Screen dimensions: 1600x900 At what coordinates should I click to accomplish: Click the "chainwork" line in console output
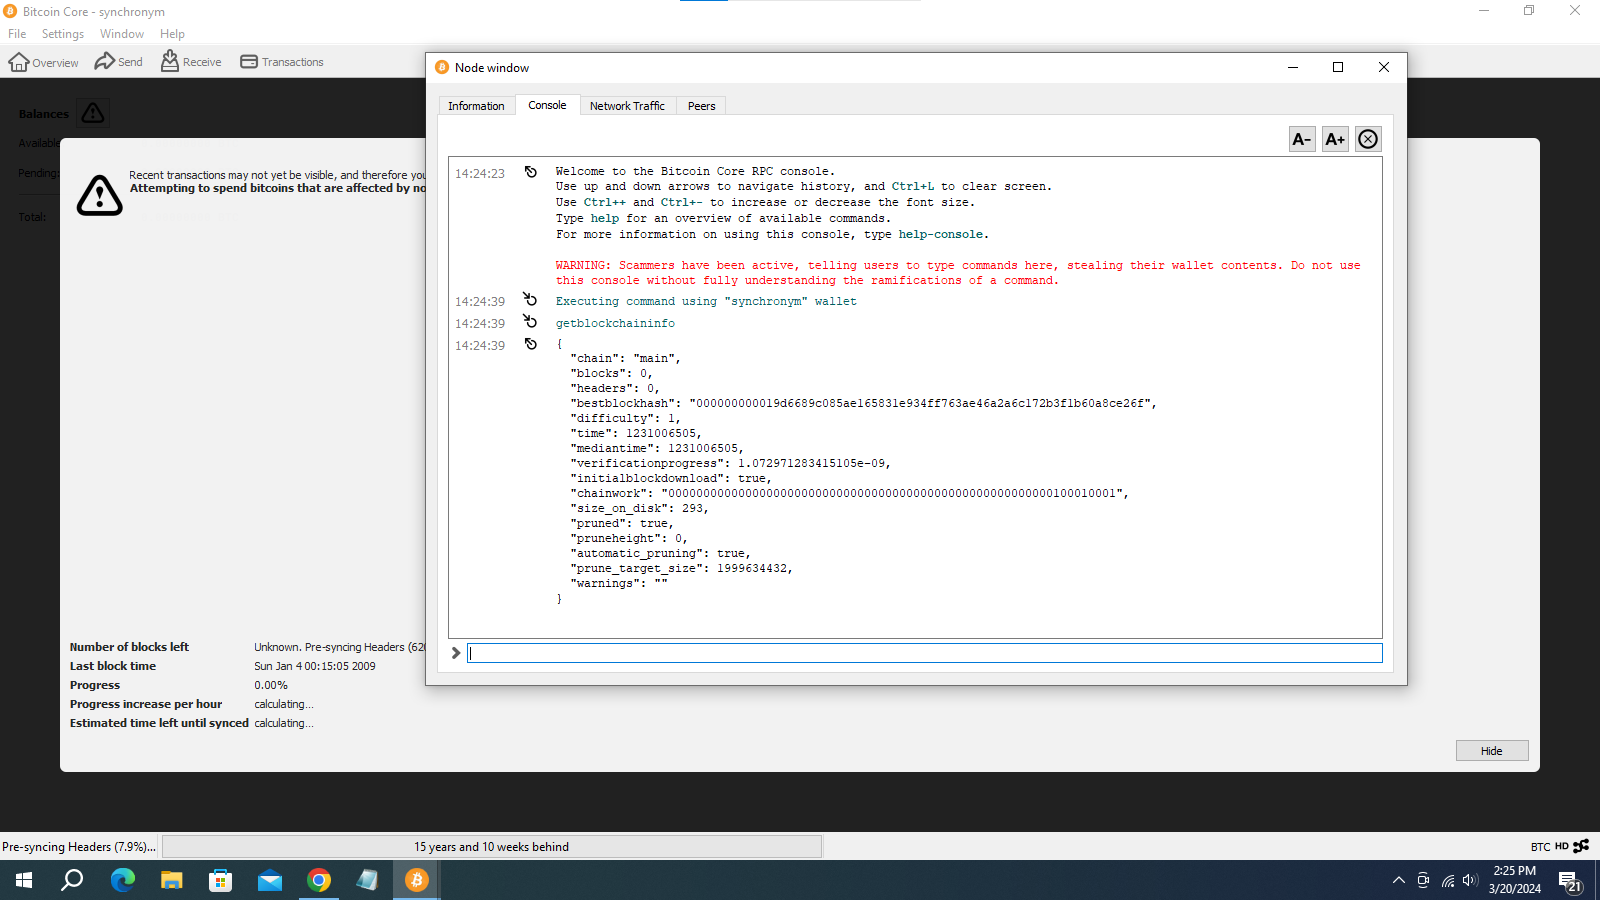coord(849,493)
